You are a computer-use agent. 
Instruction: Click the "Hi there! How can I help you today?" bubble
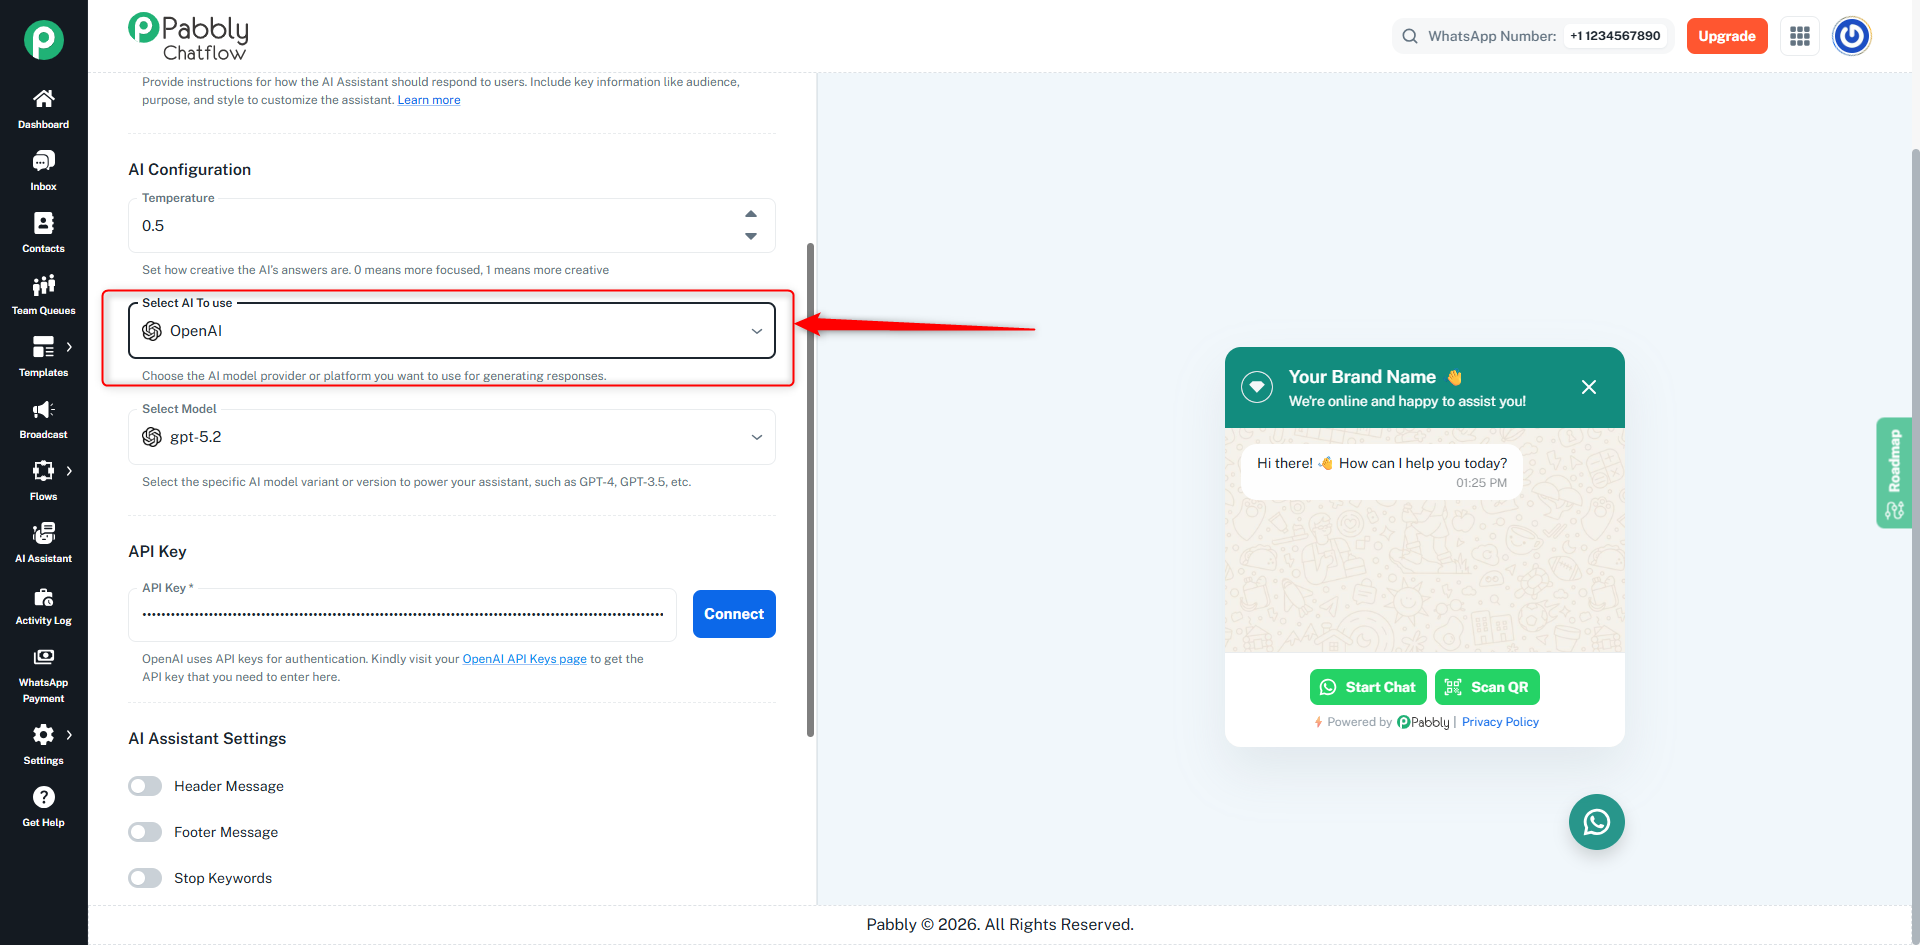pyautogui.click(x=1381, y=472)
